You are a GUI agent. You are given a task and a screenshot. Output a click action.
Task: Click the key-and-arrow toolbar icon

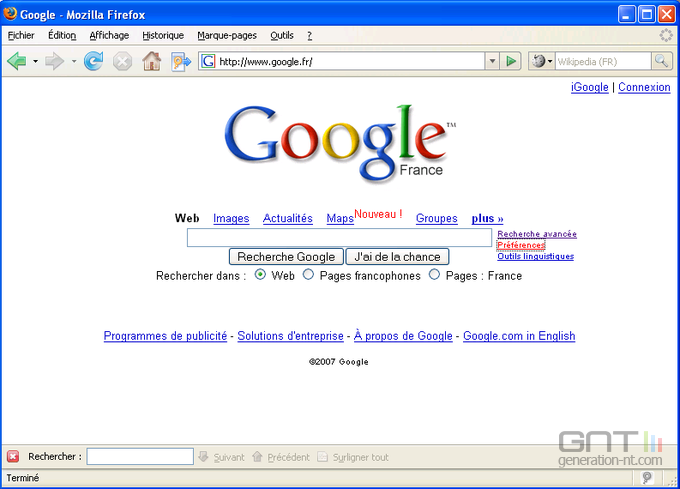click(x=181, y=61)
